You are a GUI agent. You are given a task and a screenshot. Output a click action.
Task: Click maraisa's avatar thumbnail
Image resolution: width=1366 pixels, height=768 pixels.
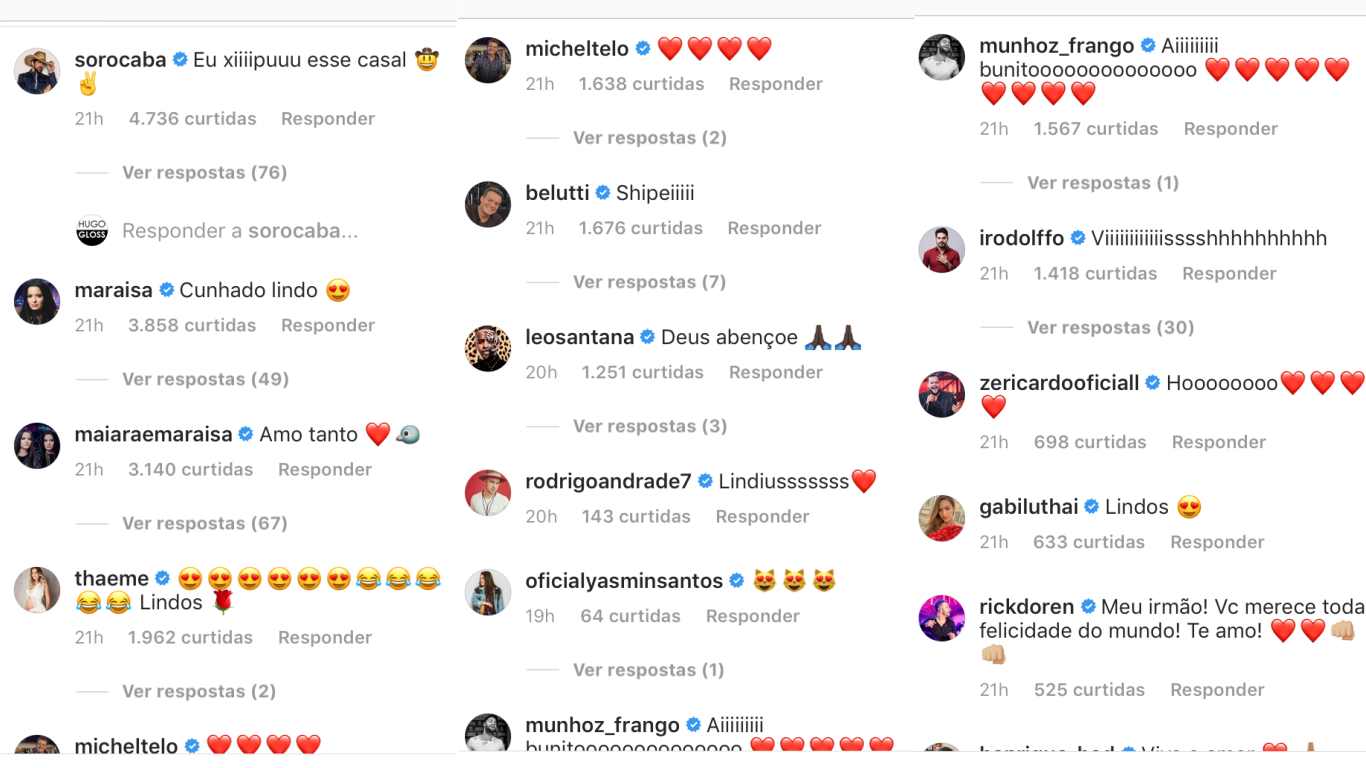click(37, 301)
